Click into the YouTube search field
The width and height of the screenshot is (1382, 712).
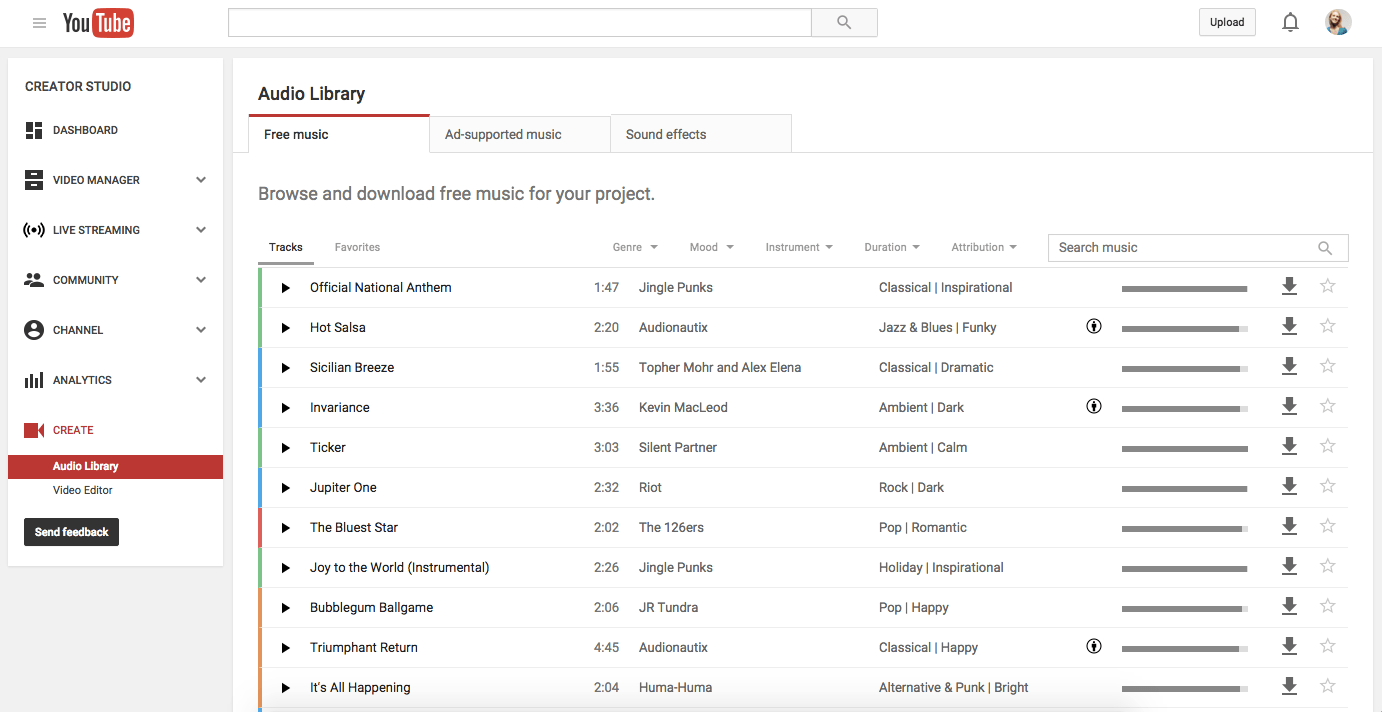[519, 22]
